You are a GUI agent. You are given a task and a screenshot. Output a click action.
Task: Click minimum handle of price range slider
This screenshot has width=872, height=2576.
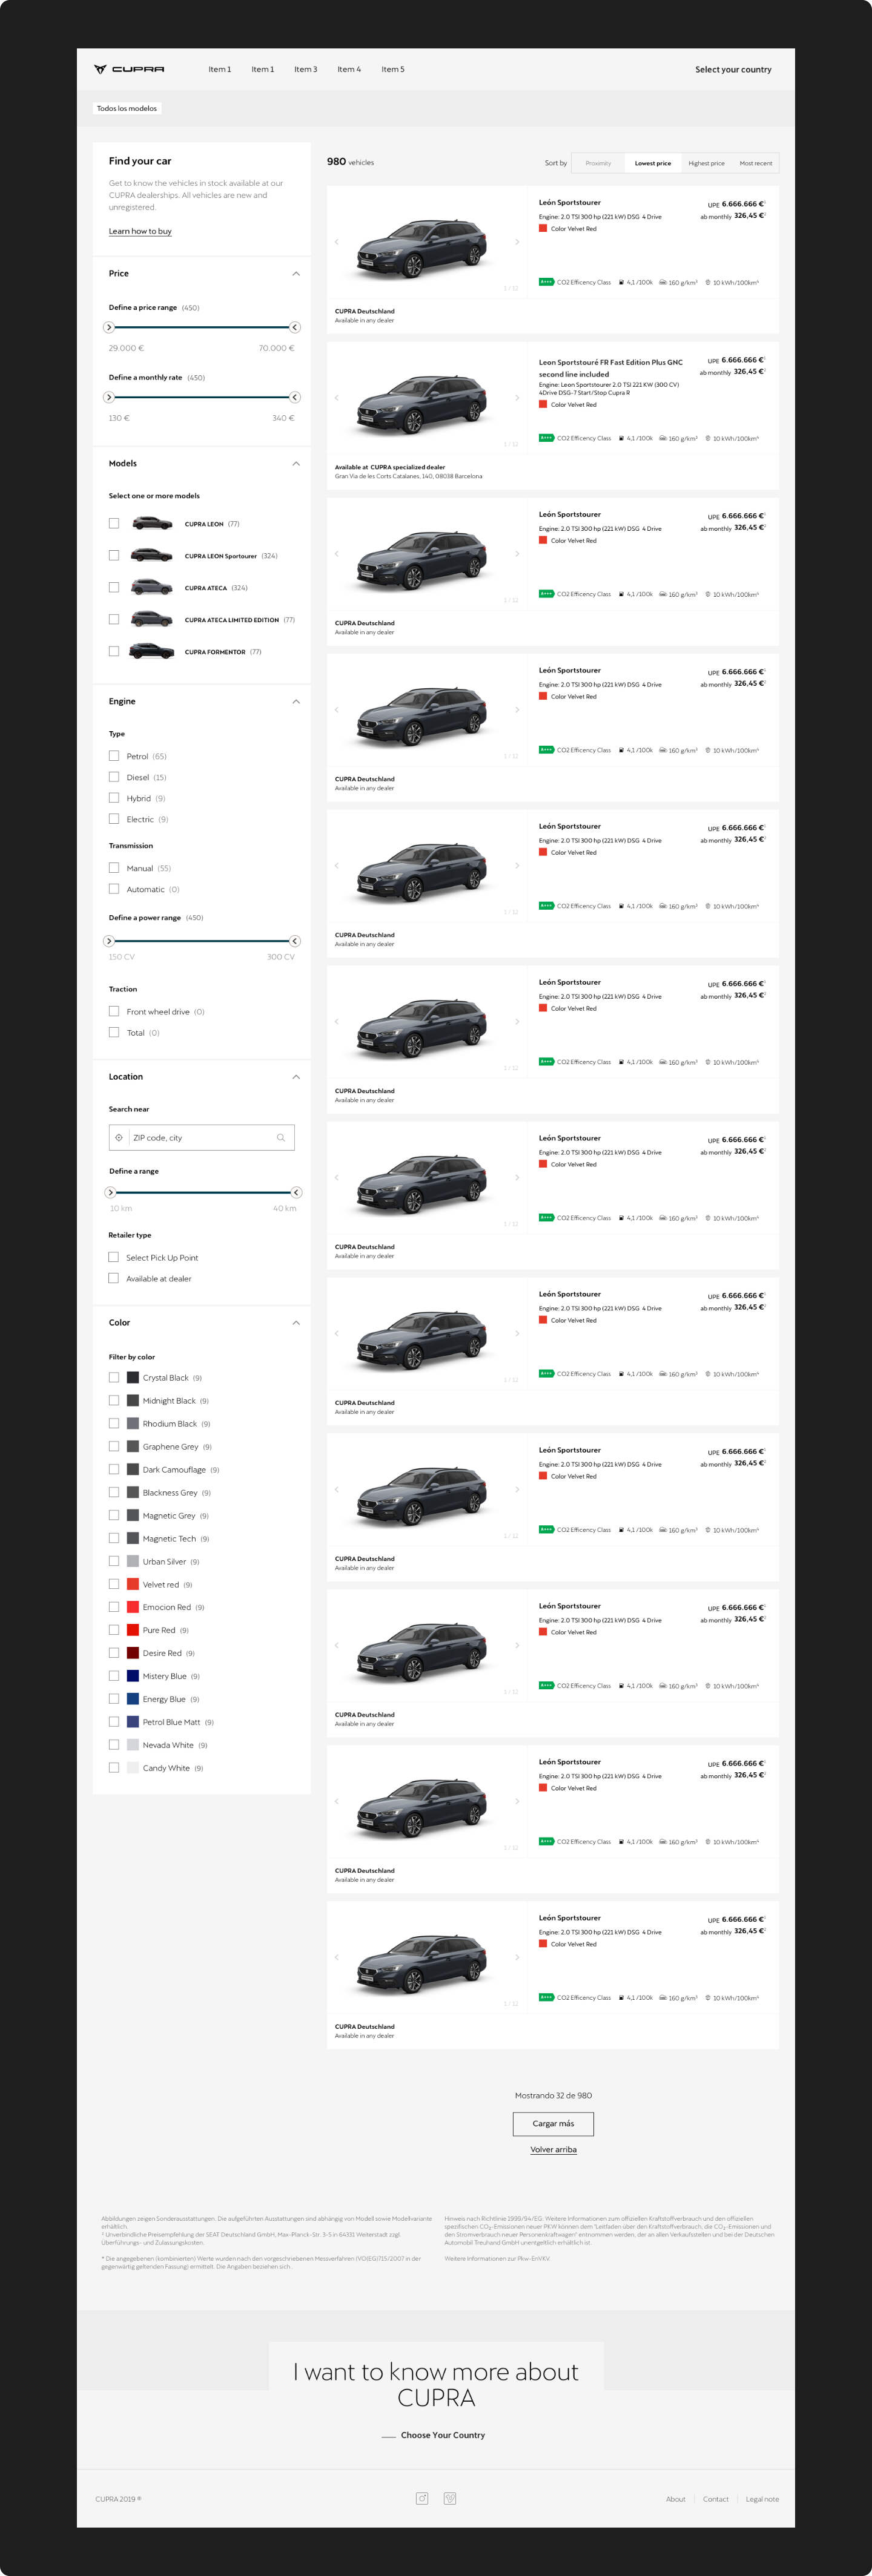[109, 327]
